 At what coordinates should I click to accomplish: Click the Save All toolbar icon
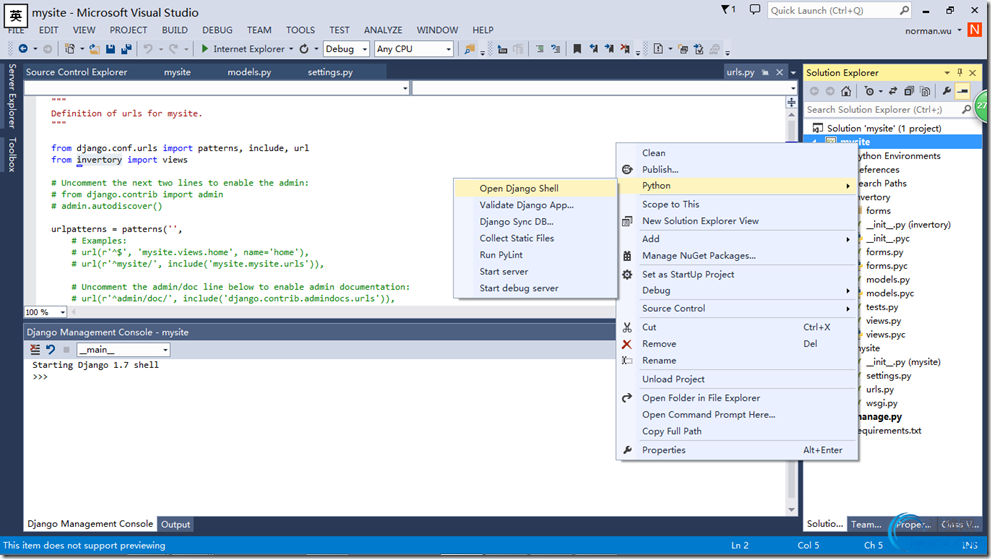point(126,49)
